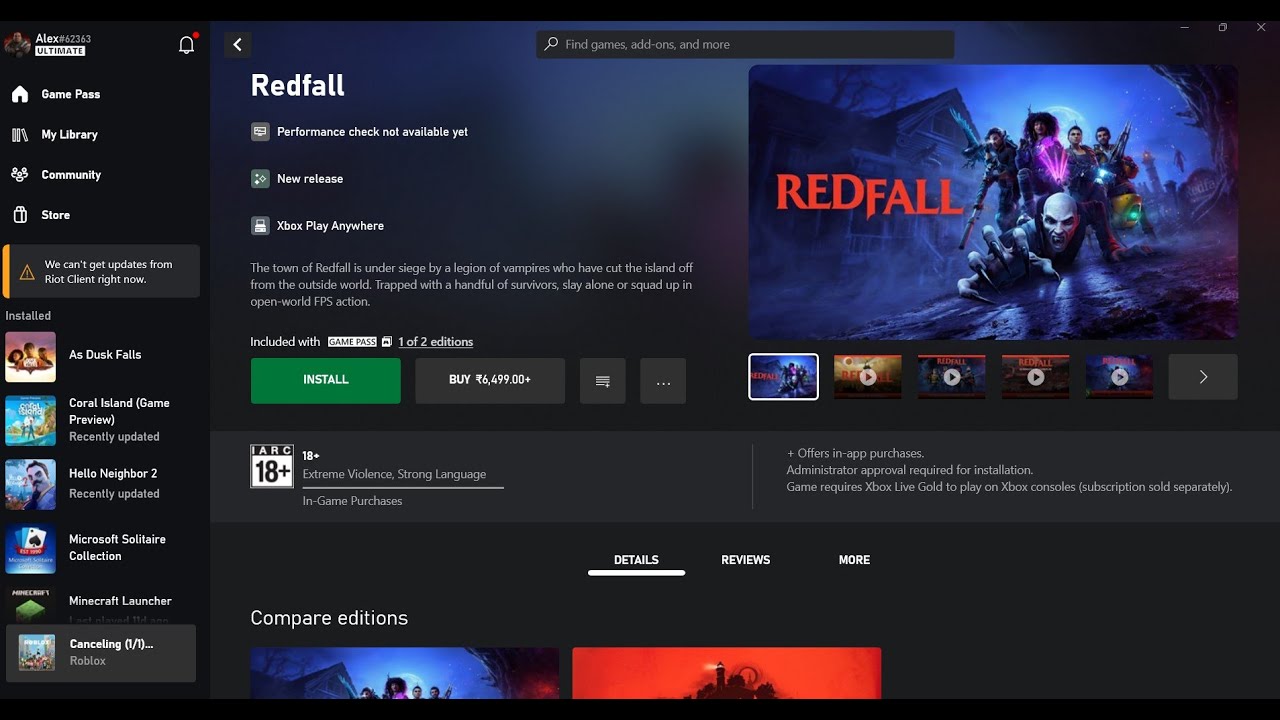
Task: Switch to the REVIEWS tab
Action: pyautogui.click(x=746, y=561)
